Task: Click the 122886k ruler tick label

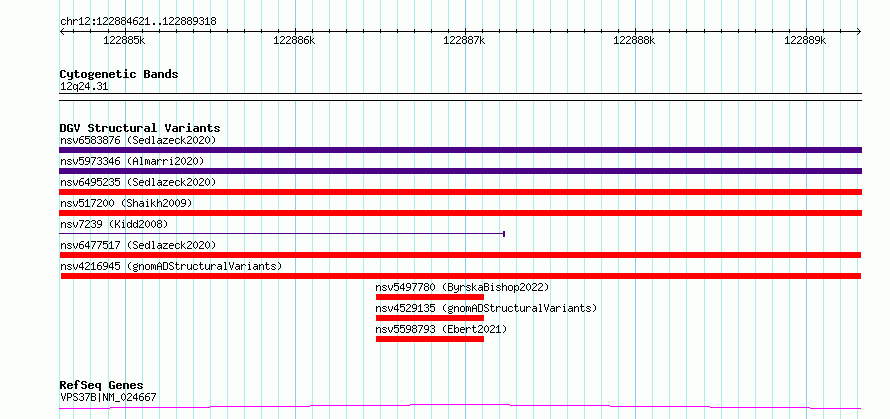Action: click(x=294, y=40)
